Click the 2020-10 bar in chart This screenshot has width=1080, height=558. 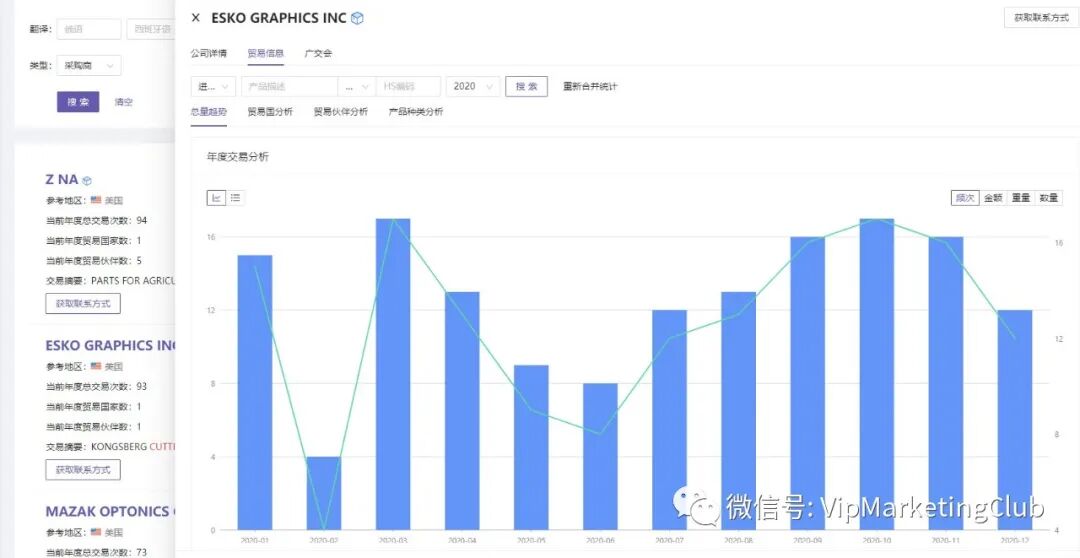[877, 374]
